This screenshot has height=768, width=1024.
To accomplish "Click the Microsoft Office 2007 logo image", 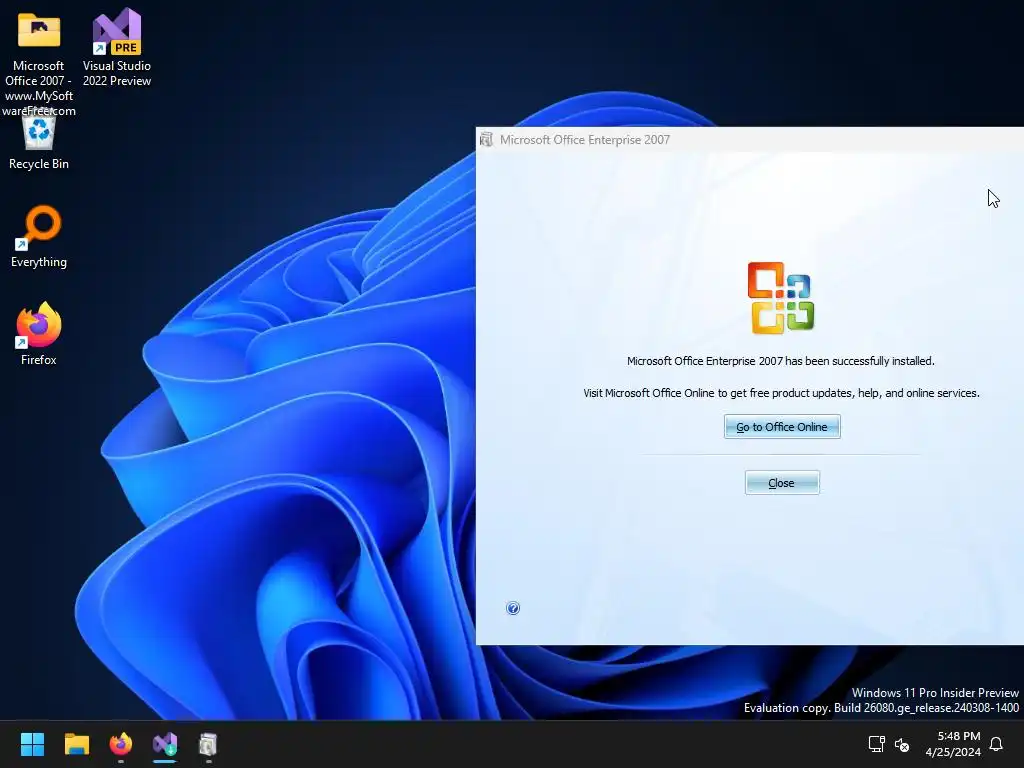I will coord(781,298).
